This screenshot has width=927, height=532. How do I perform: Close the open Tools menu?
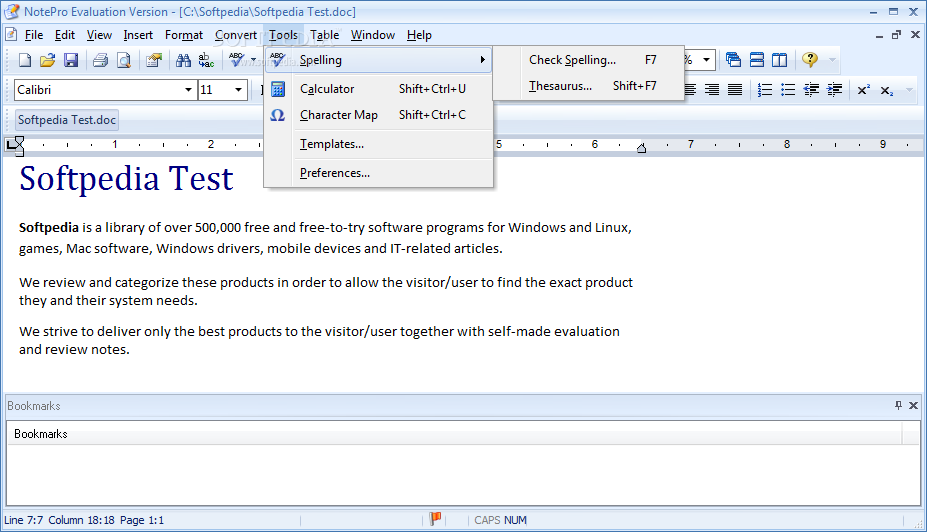click(x=283, y=35)
